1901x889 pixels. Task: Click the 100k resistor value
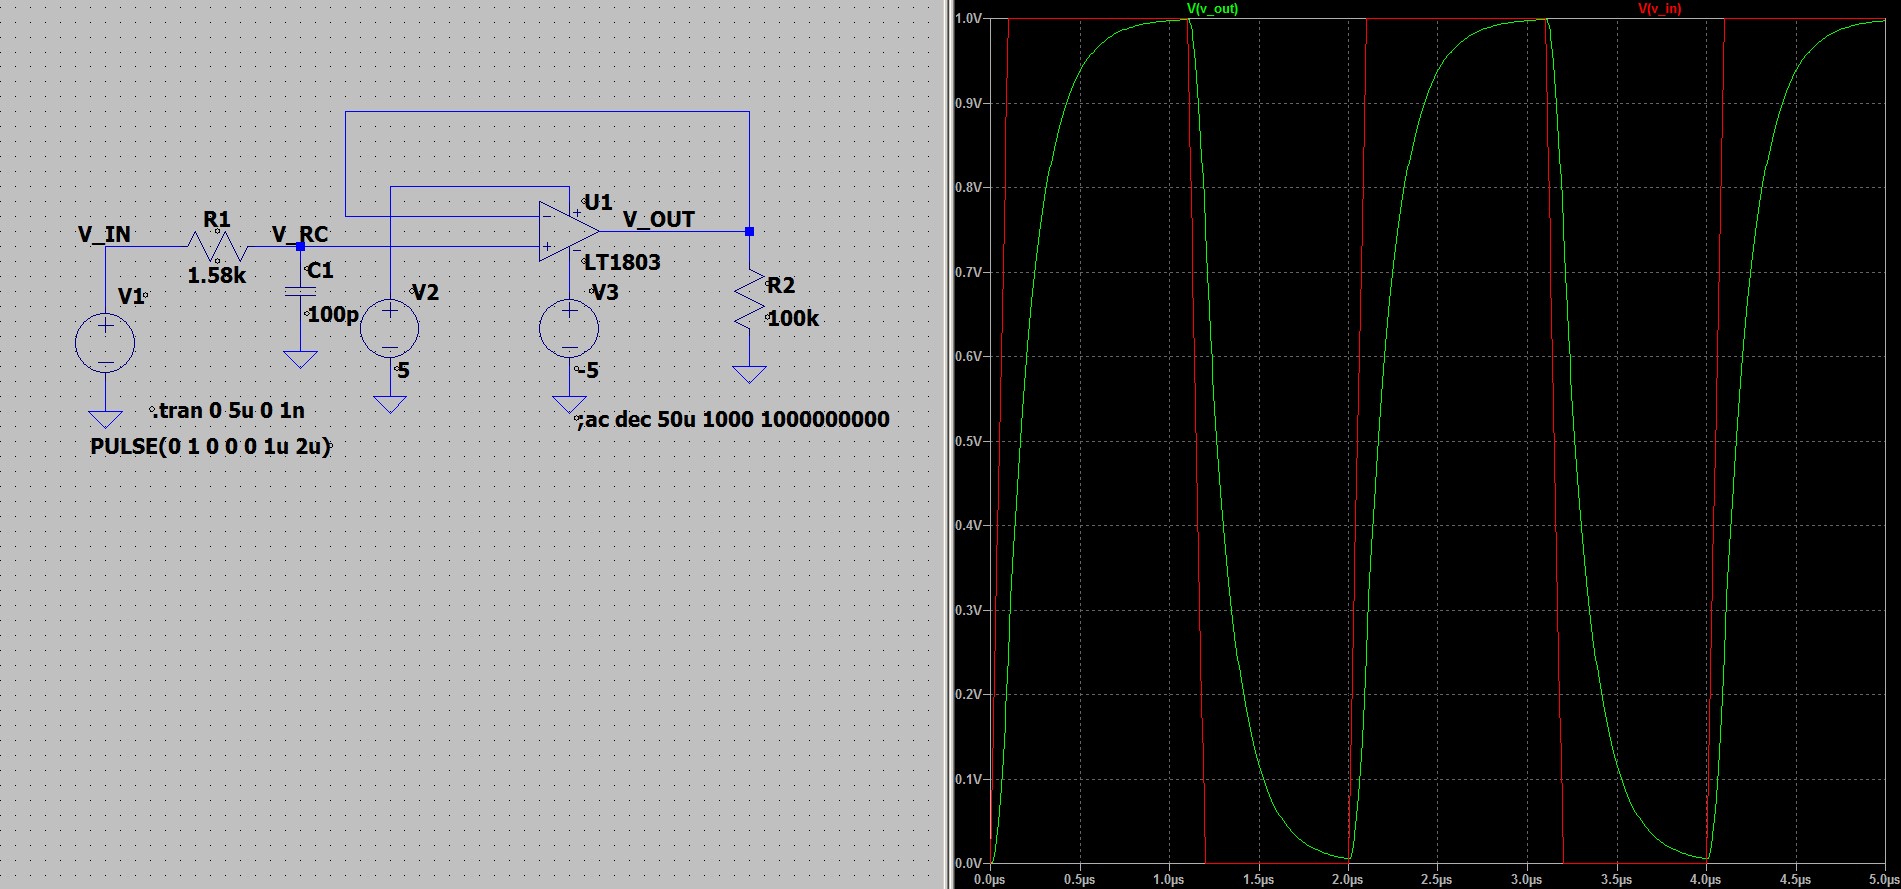point(793,318)
